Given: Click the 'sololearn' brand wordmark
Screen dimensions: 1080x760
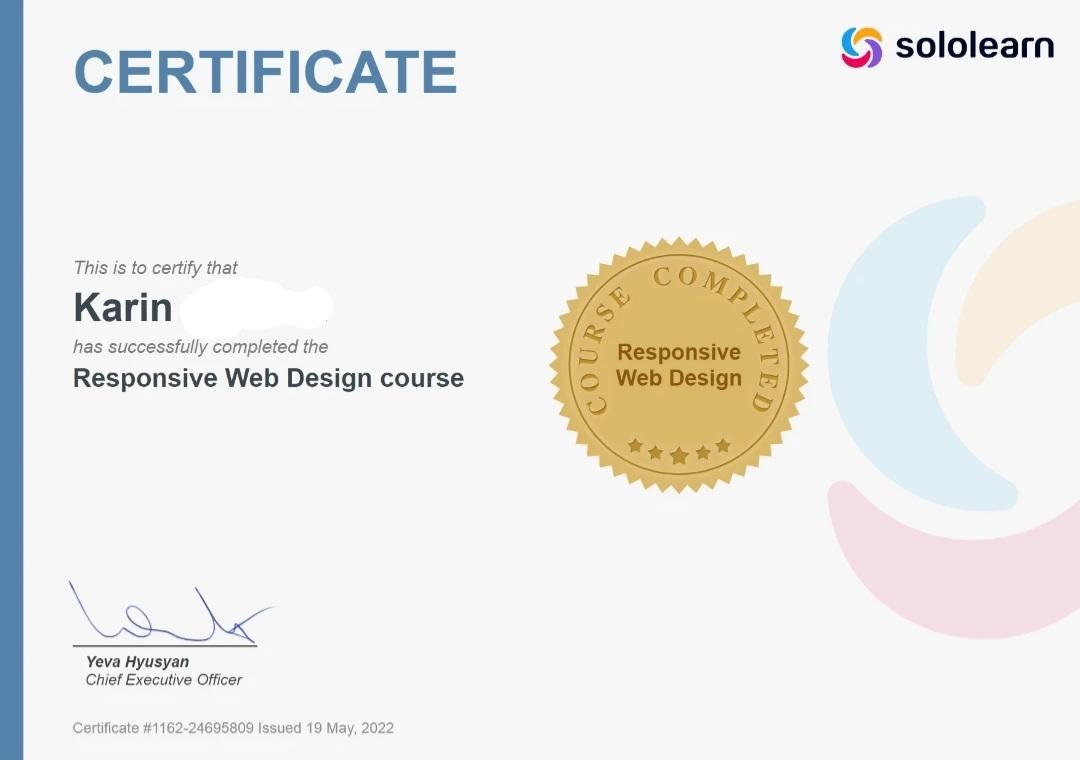Looking at the screenshot, I should tap(975, 45).
